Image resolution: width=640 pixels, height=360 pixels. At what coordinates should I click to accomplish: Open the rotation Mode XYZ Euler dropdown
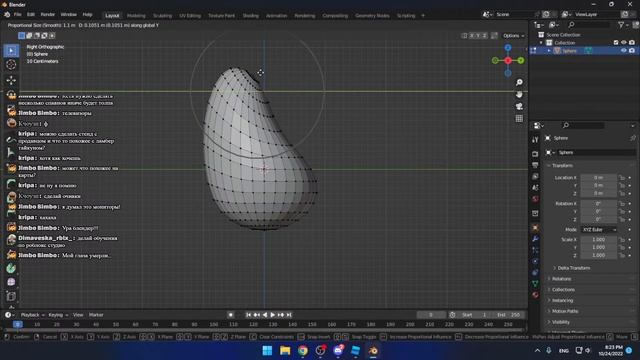tap(599, 229)
